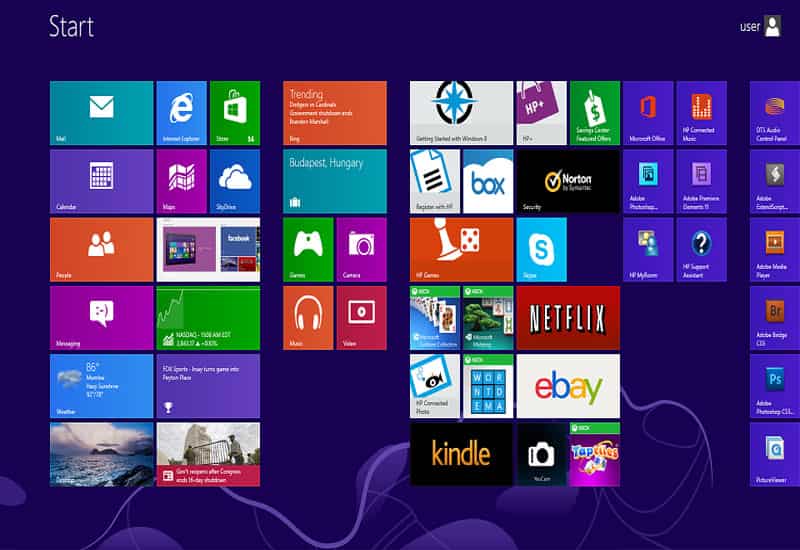Open DTS Audio Control Panel tile
The width and height of the screenshot is (800, 550).
[x=775, y=113]
